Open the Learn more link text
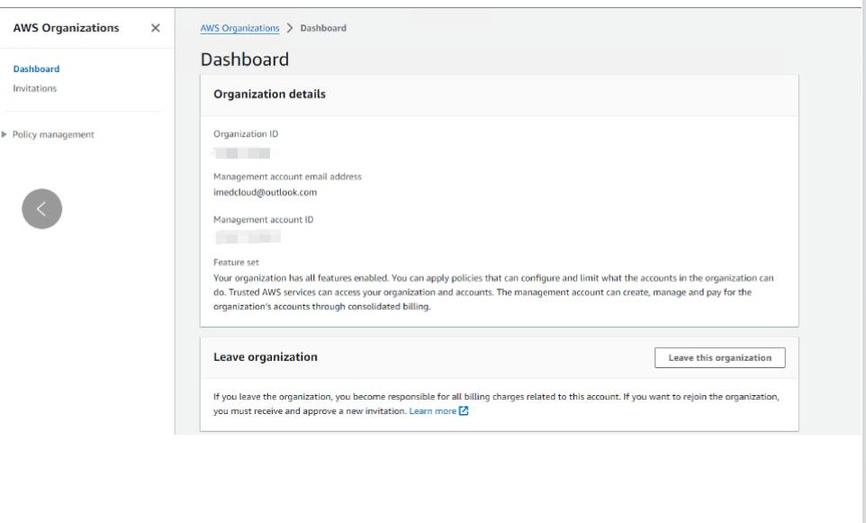This screenshot has width=866, height=523. point(432,411)
